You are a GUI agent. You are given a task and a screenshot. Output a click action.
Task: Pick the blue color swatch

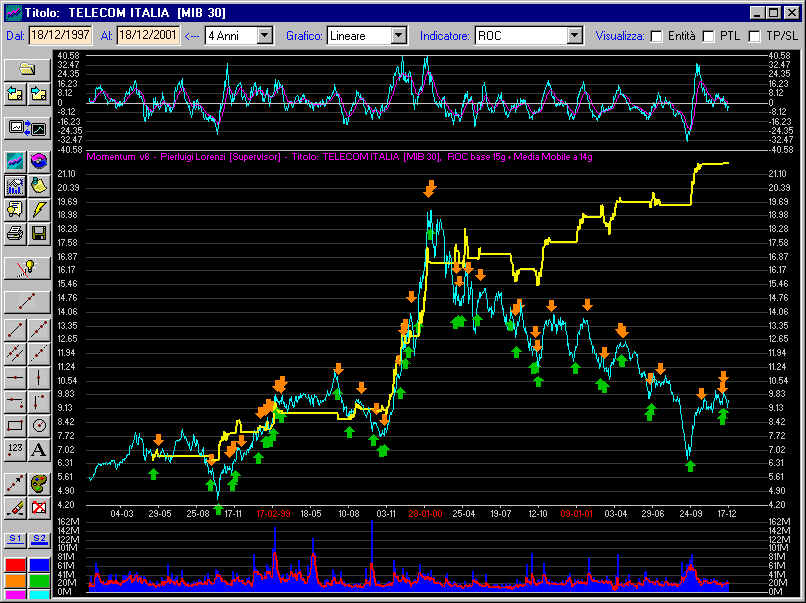point(39,565)
